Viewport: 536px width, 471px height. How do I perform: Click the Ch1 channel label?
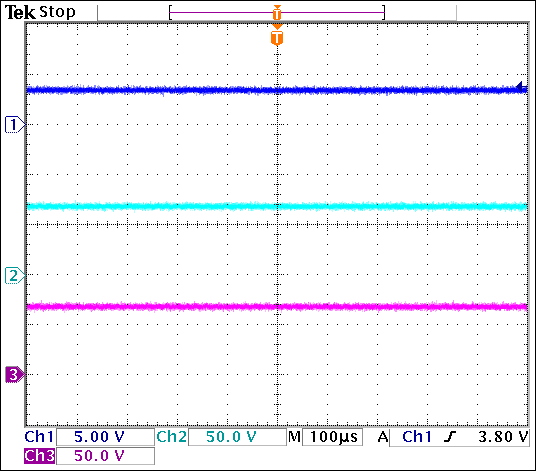[x=39, y=437]
